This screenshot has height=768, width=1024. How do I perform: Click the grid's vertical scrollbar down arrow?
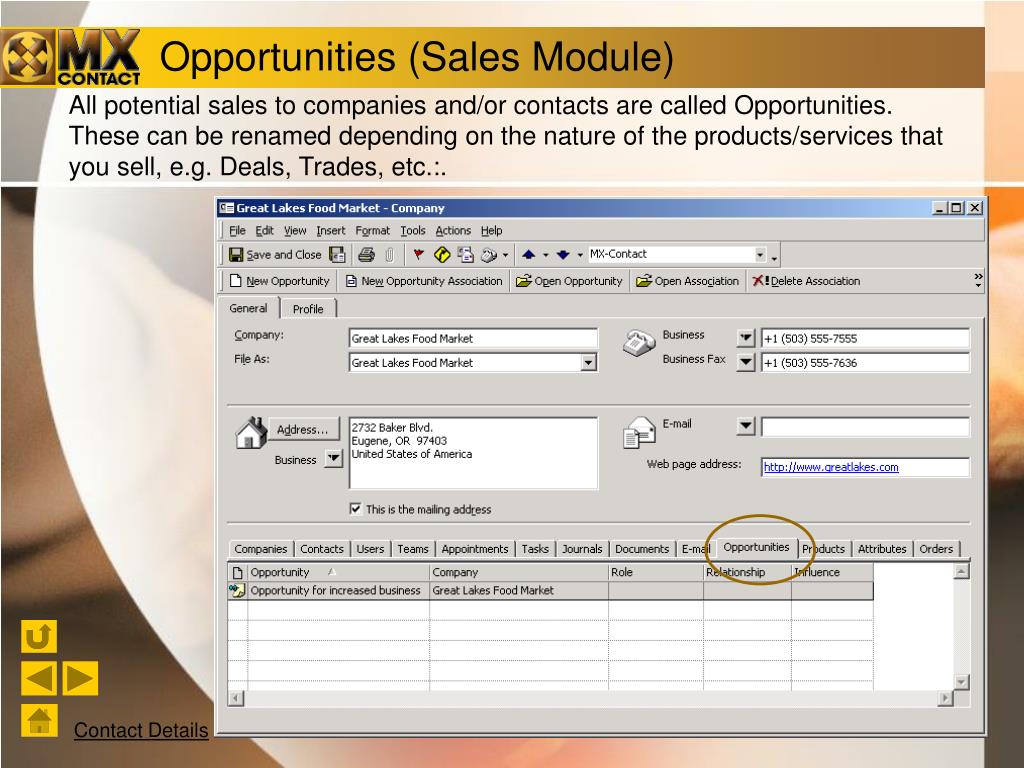click(x=961, y=682)
